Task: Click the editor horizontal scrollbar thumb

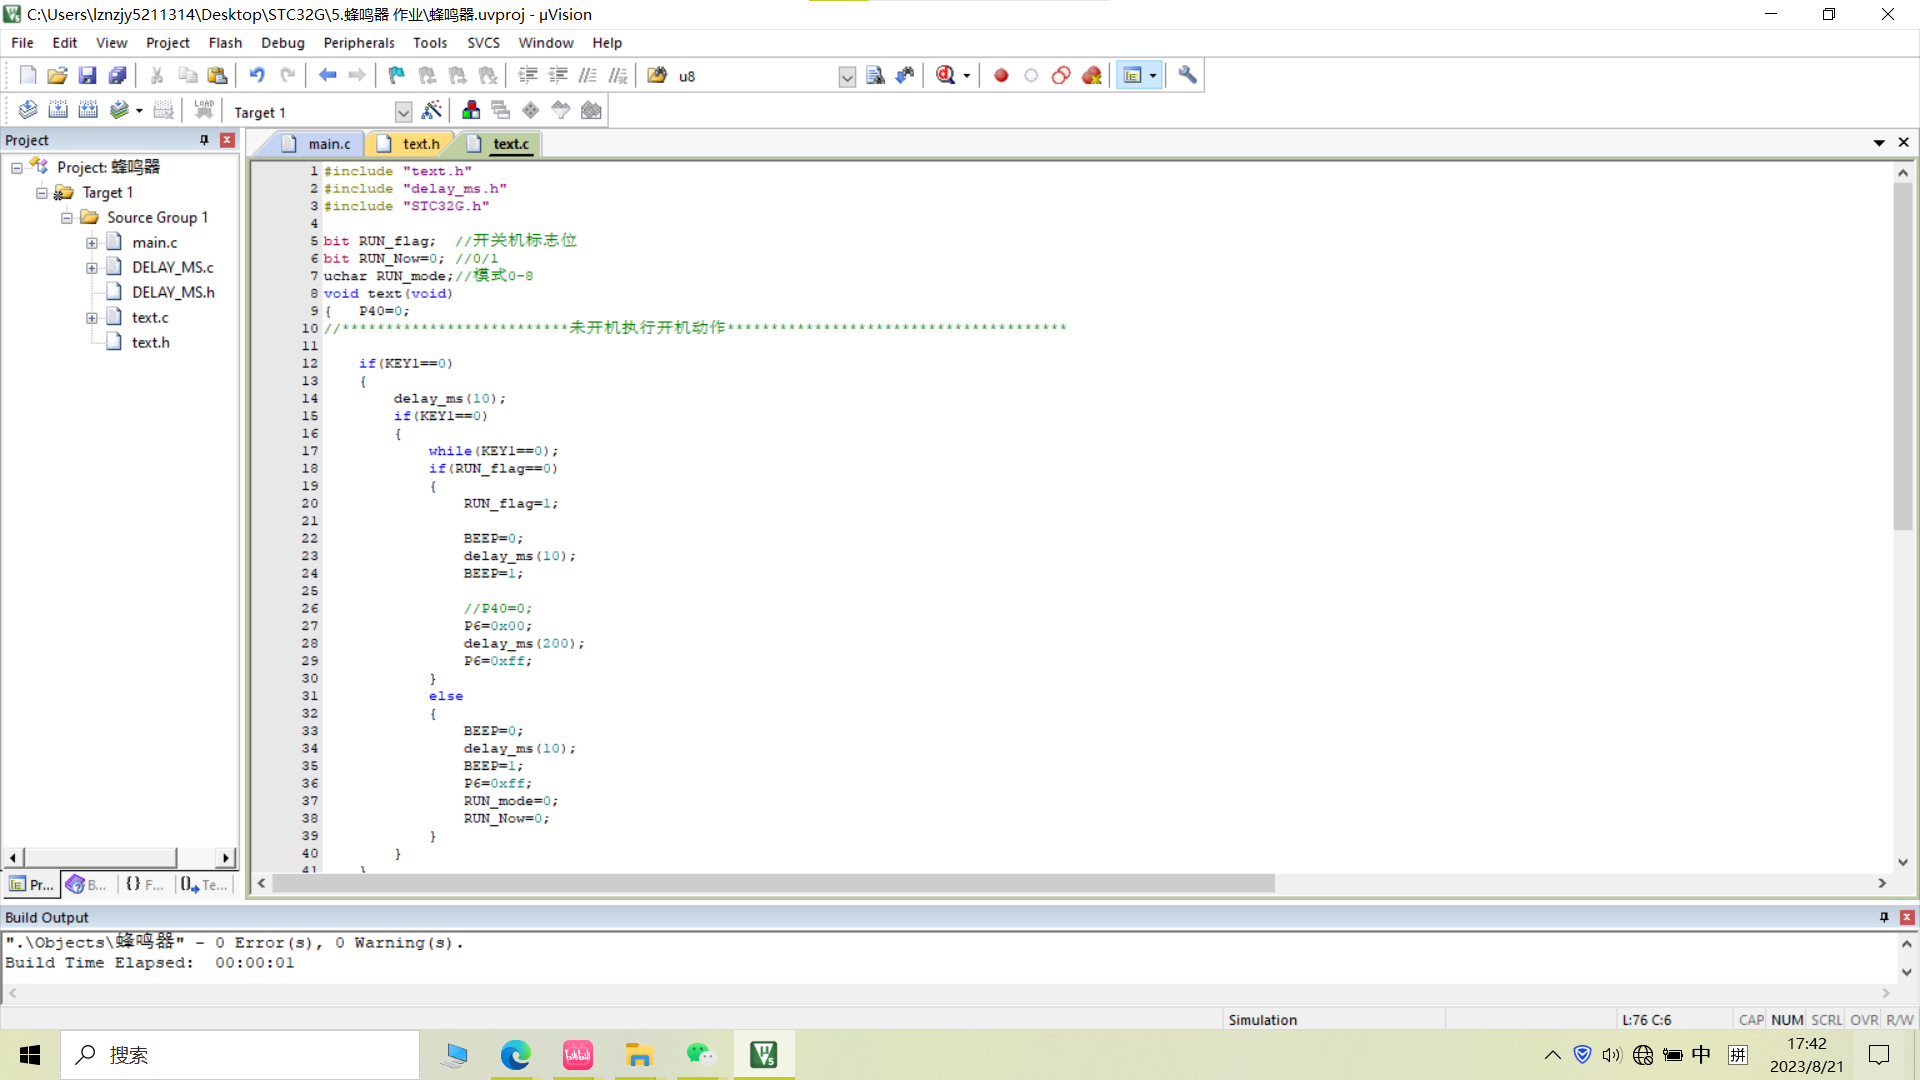Action: click(x=773, y=884)
